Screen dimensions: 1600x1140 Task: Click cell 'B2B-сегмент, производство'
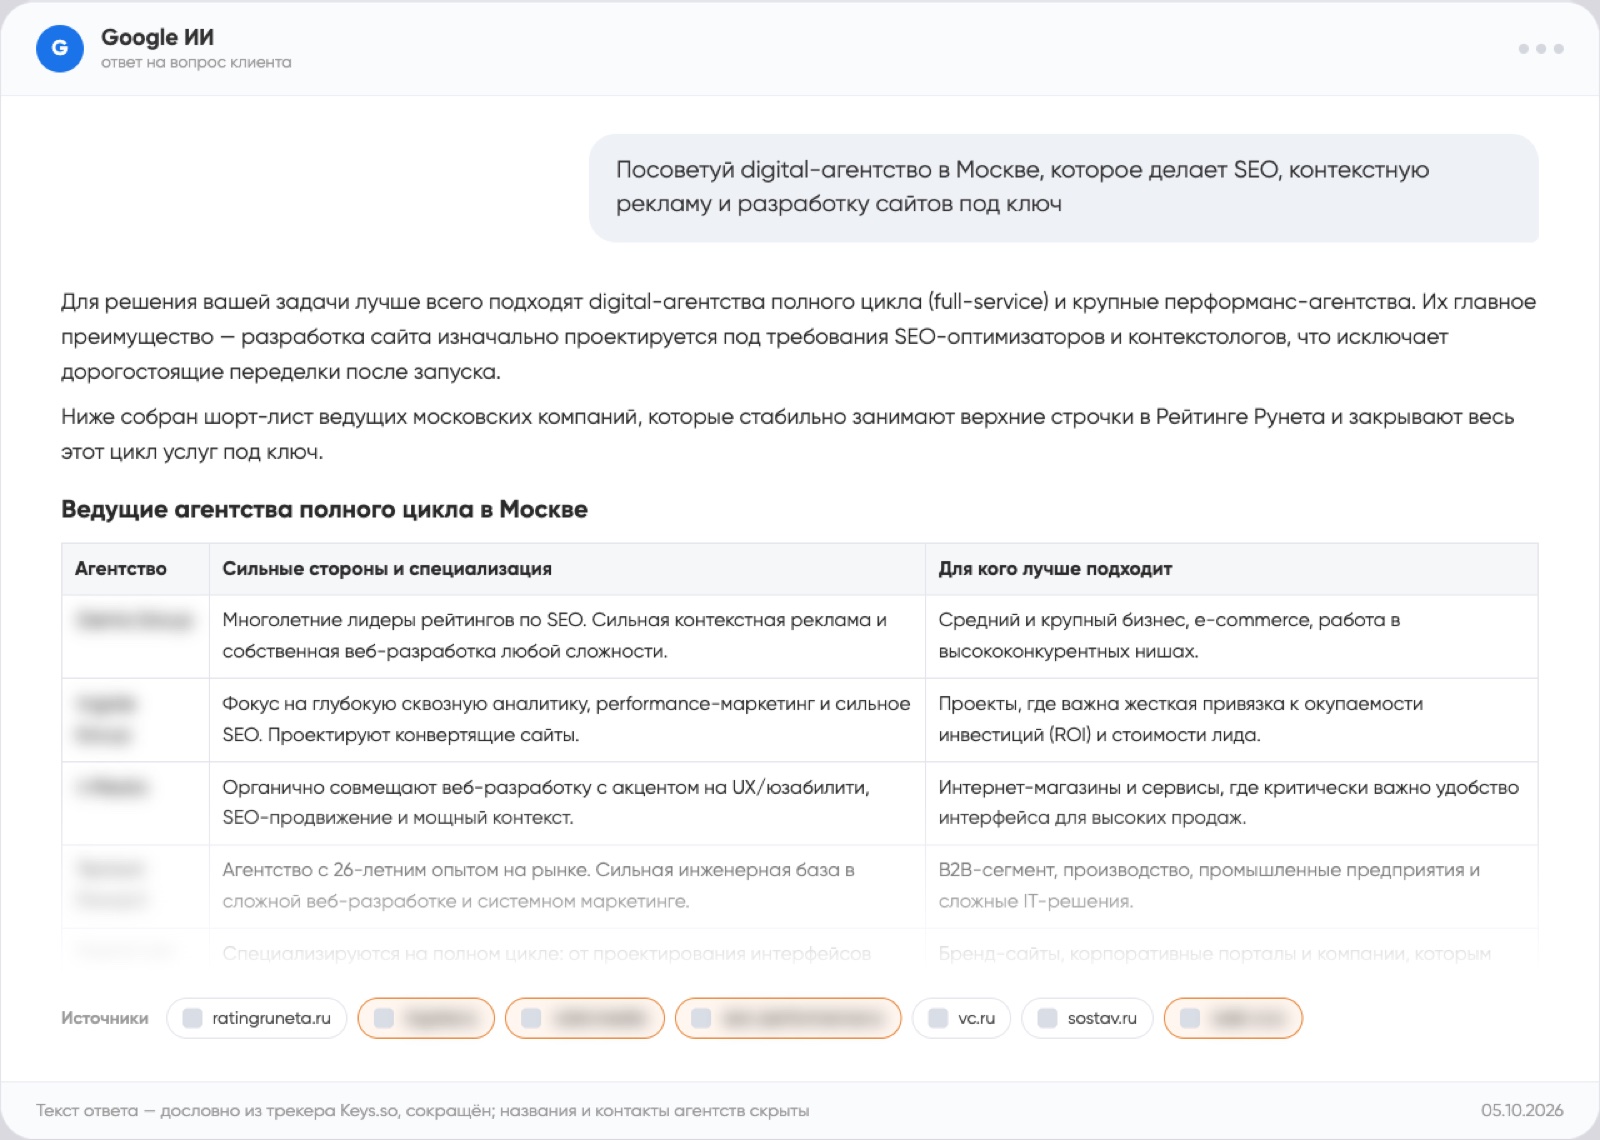coord(1231,886)
